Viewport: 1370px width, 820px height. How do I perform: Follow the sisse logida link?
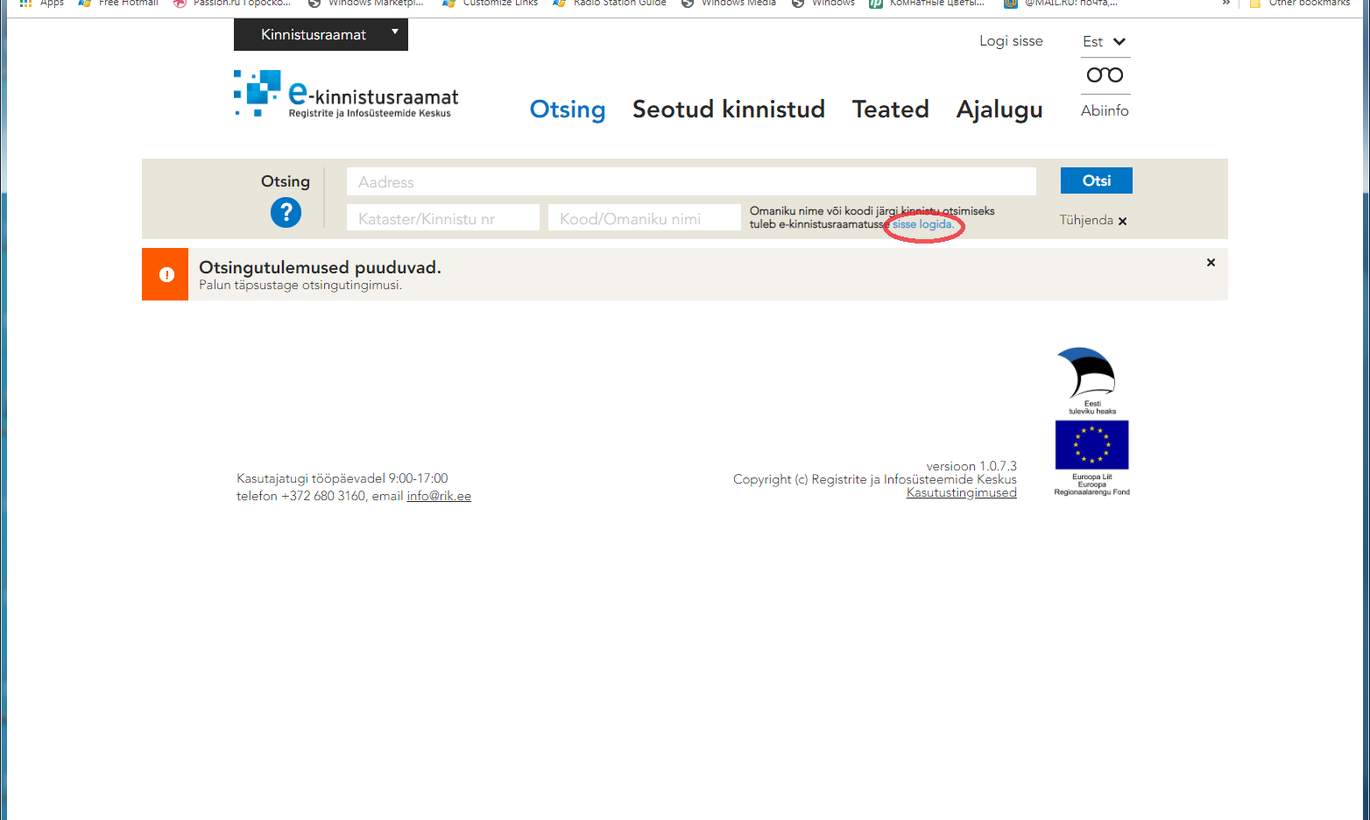(923, 225)
